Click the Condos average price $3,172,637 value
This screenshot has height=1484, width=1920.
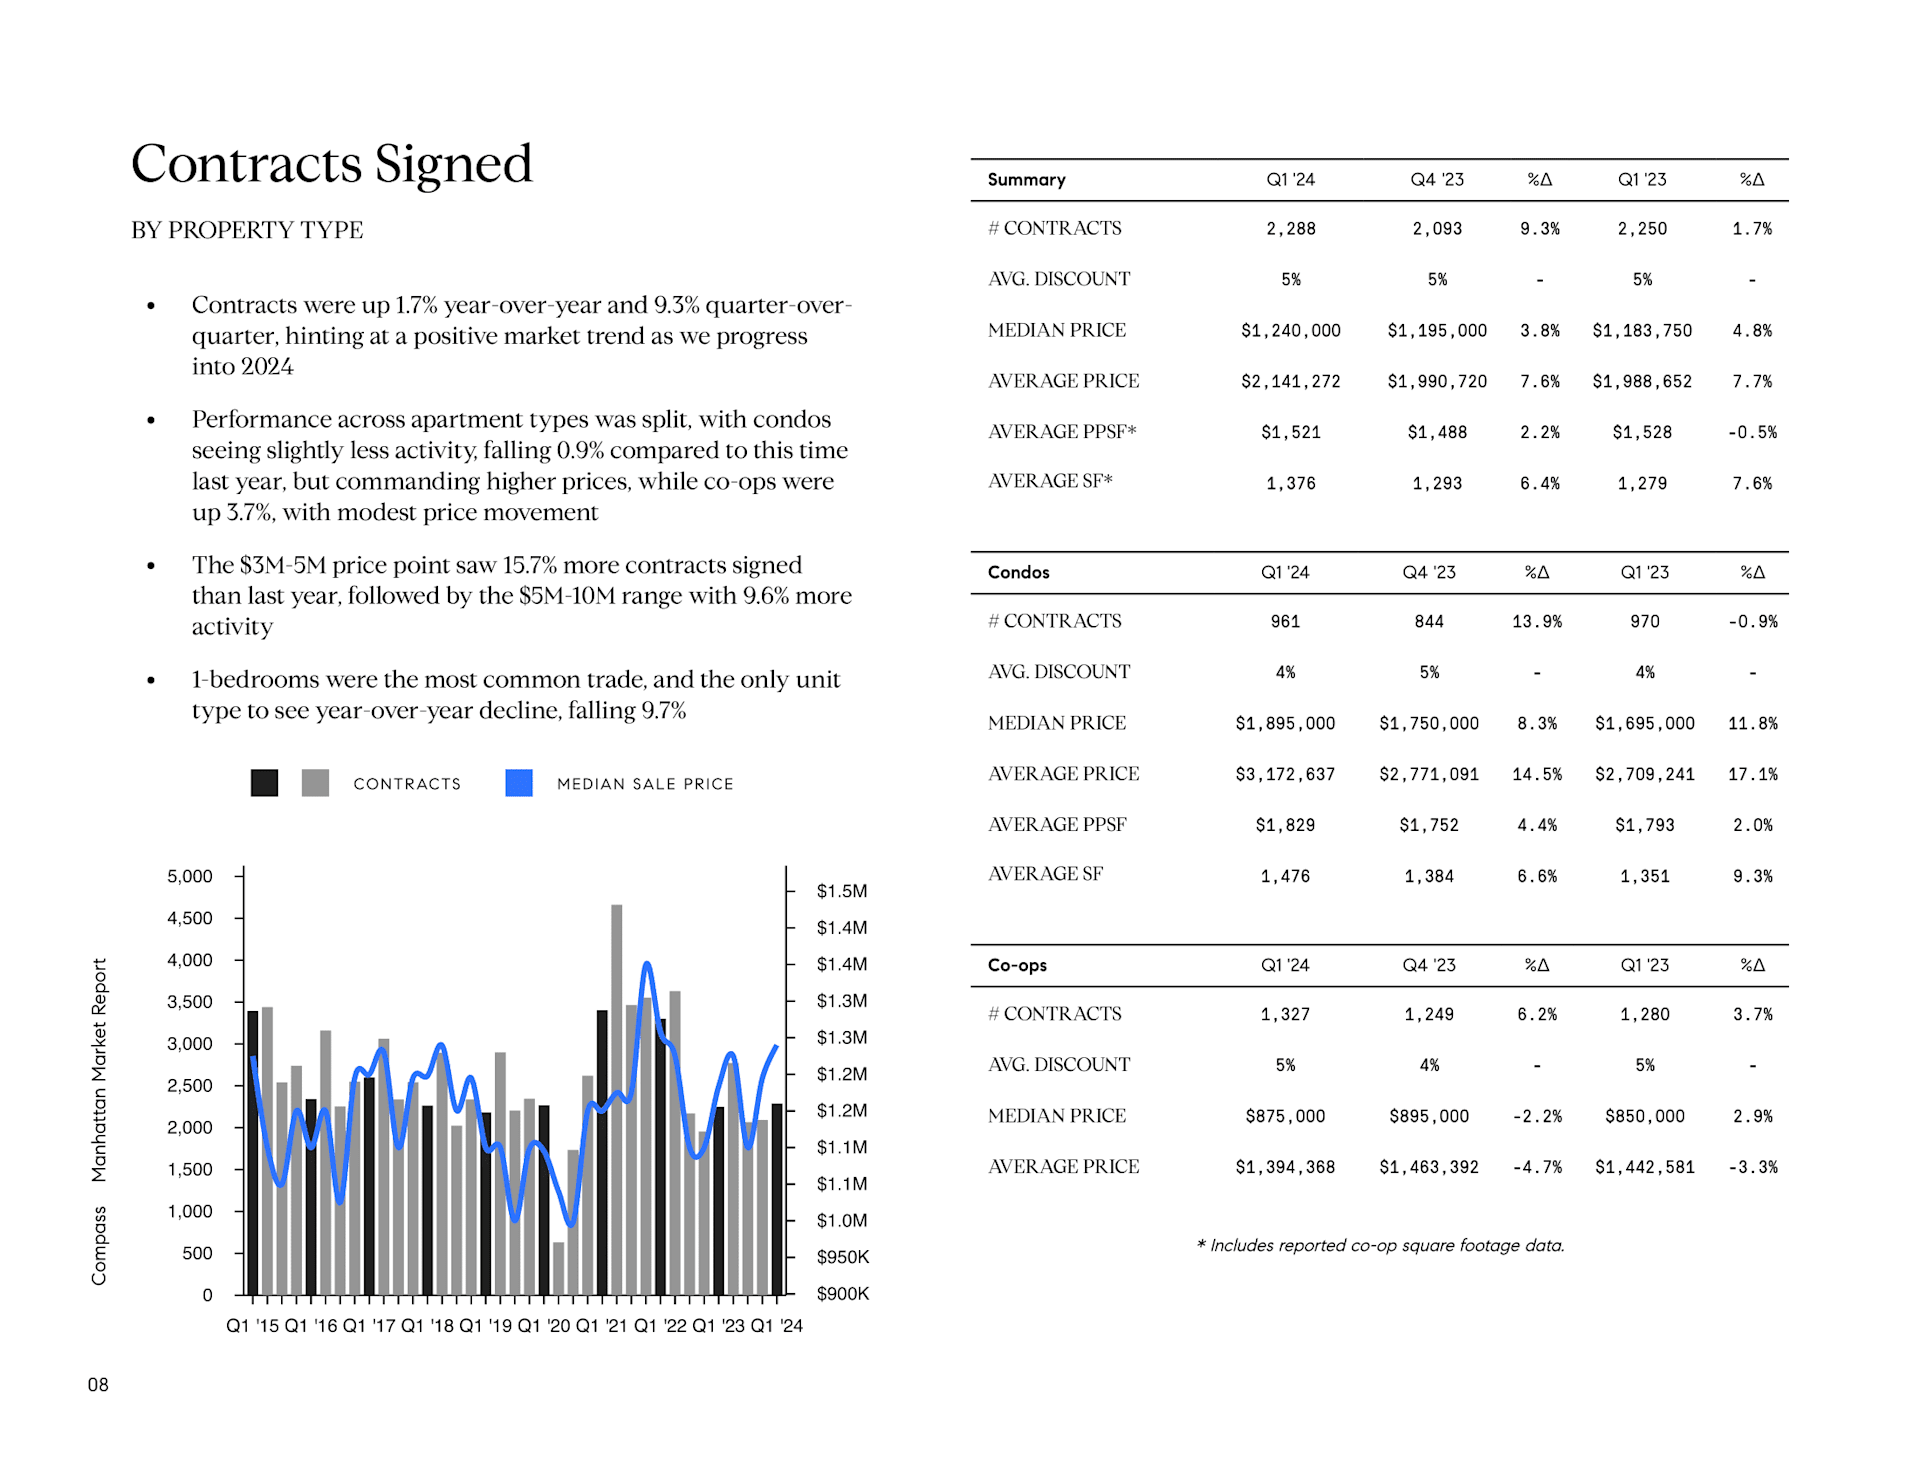(x=1285, y=774)
